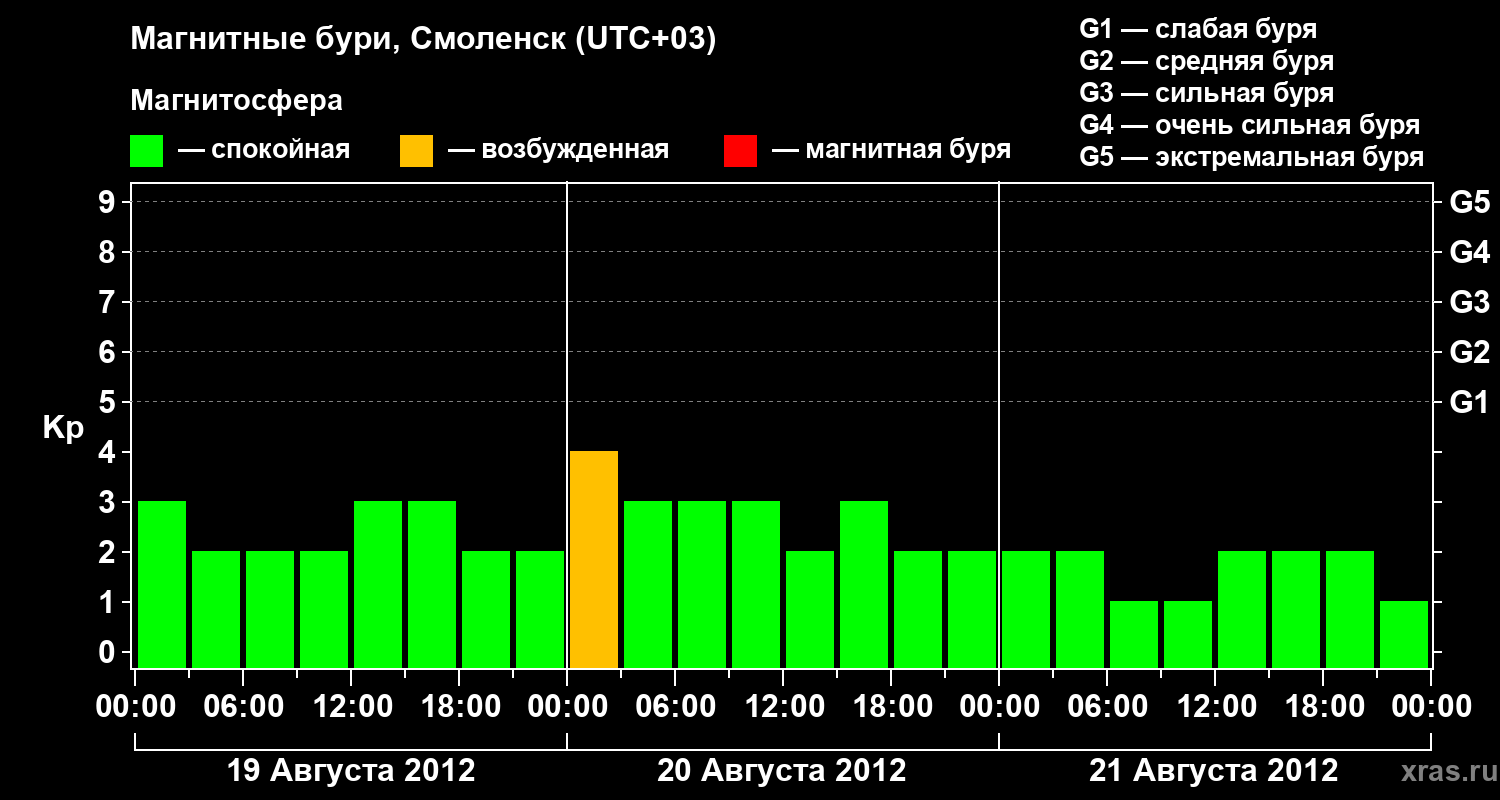Click the 'G4 — очень сильная буря' line
The image size is (1500, 800).
click(x=1250, y=125)
